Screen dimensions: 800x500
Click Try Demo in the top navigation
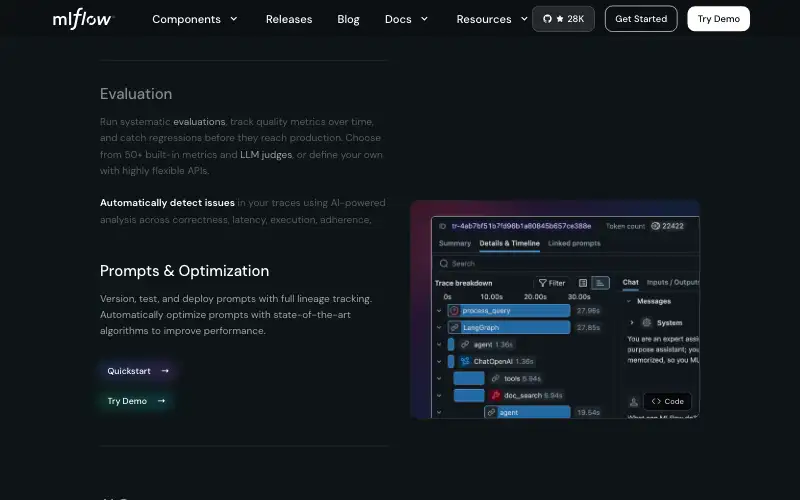718,19
